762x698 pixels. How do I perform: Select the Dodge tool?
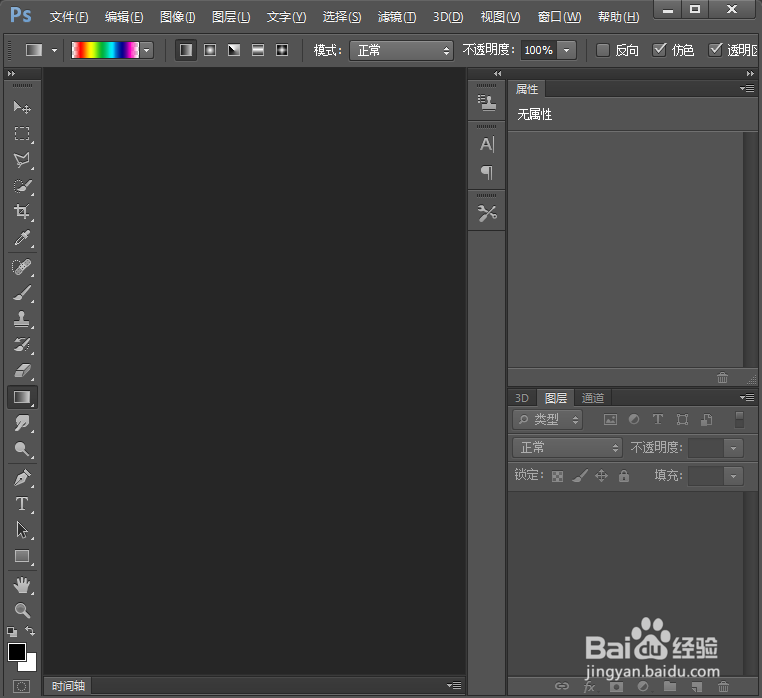point(22,450)
